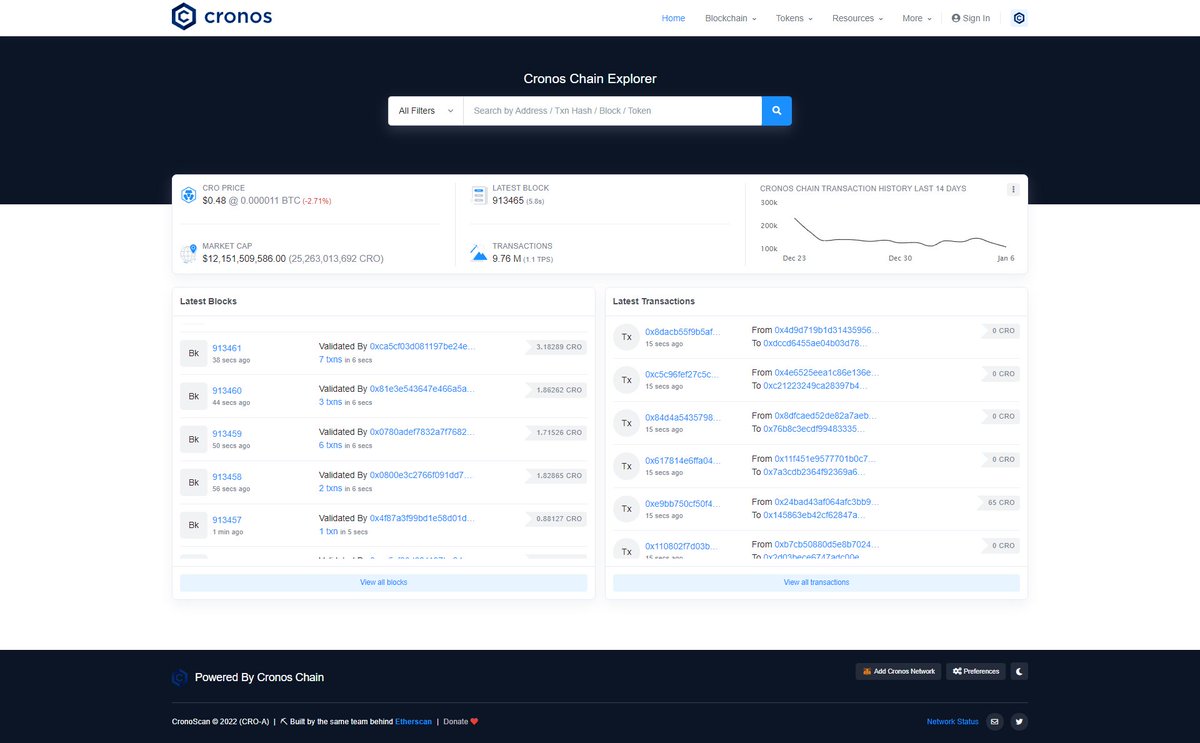Image resolution: width=1200 pixels, height=743 pixels.
Task: Expand the Resources menu
Action: 857,18
